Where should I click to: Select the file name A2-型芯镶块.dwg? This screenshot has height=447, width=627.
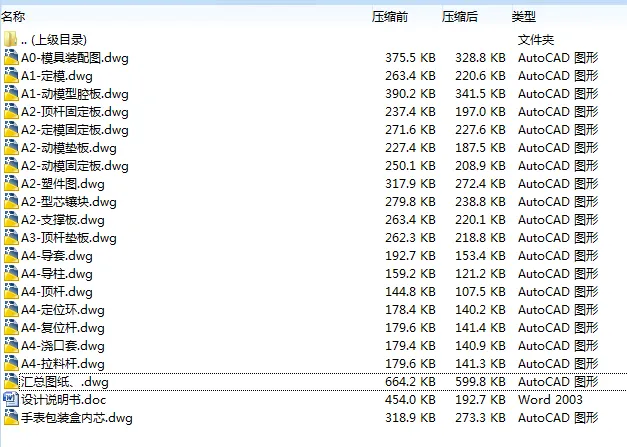(x=69, y=202)
